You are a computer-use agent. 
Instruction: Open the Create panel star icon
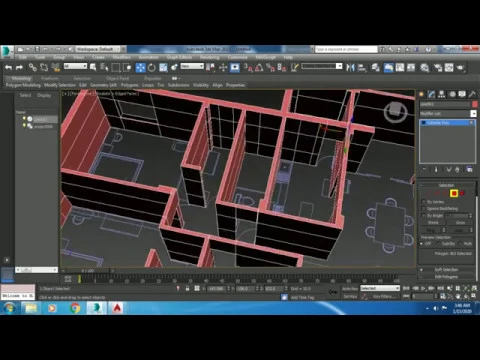click(421, 94)
